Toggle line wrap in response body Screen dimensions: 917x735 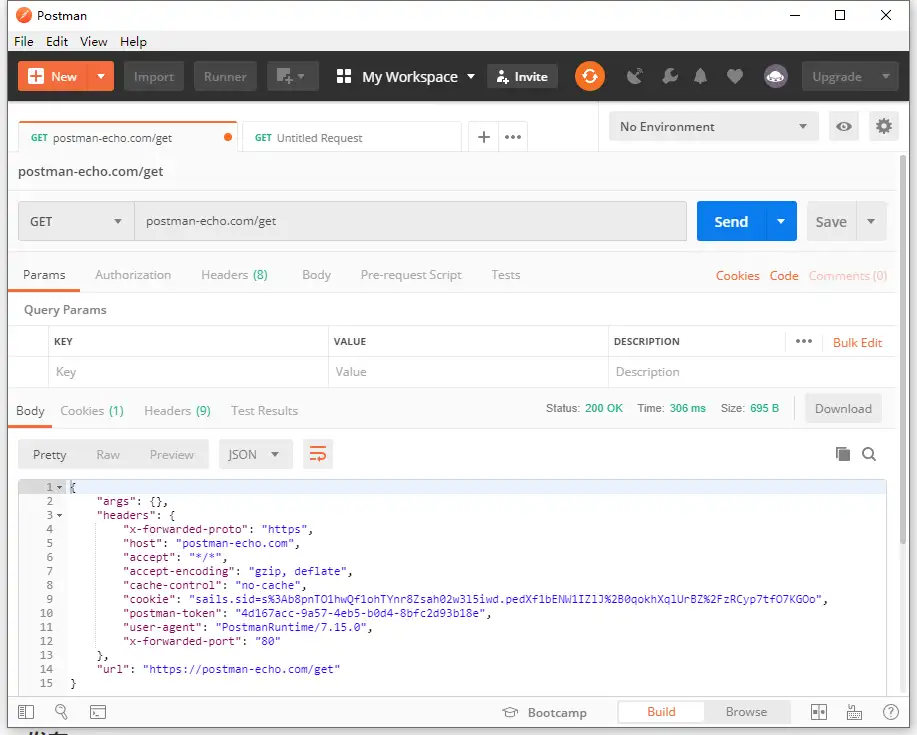click(x=318, y=454)
